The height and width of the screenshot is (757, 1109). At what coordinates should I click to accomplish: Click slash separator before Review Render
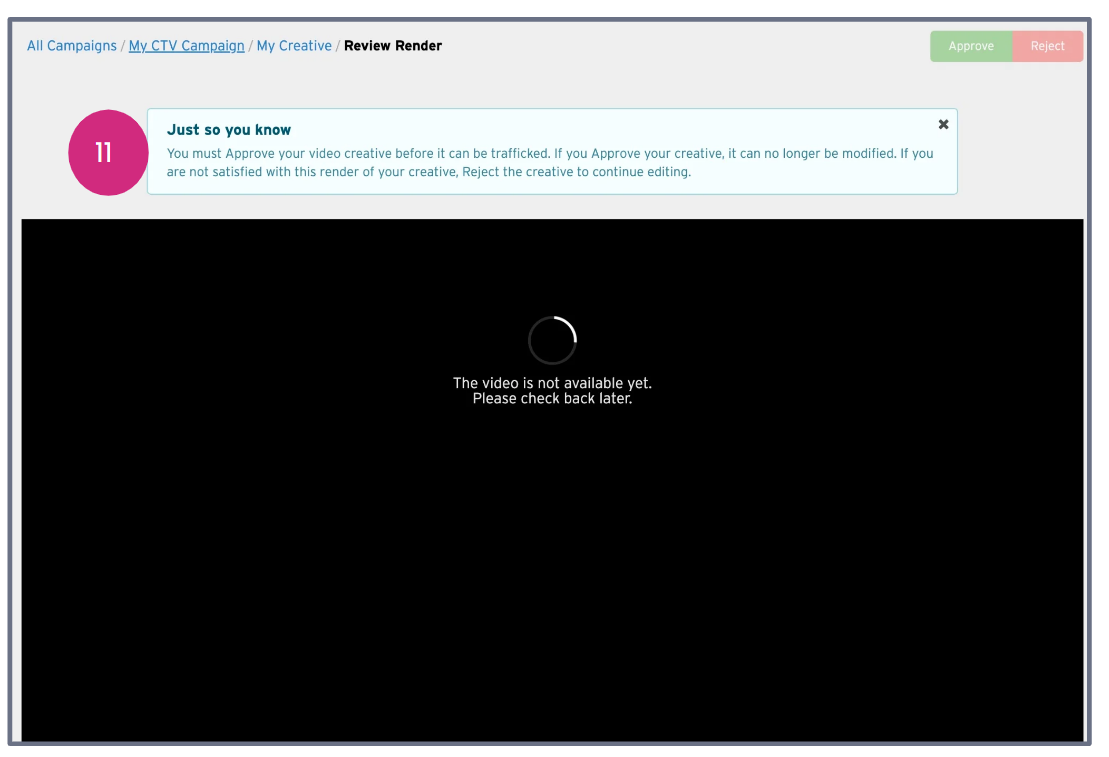pos(338,46)
